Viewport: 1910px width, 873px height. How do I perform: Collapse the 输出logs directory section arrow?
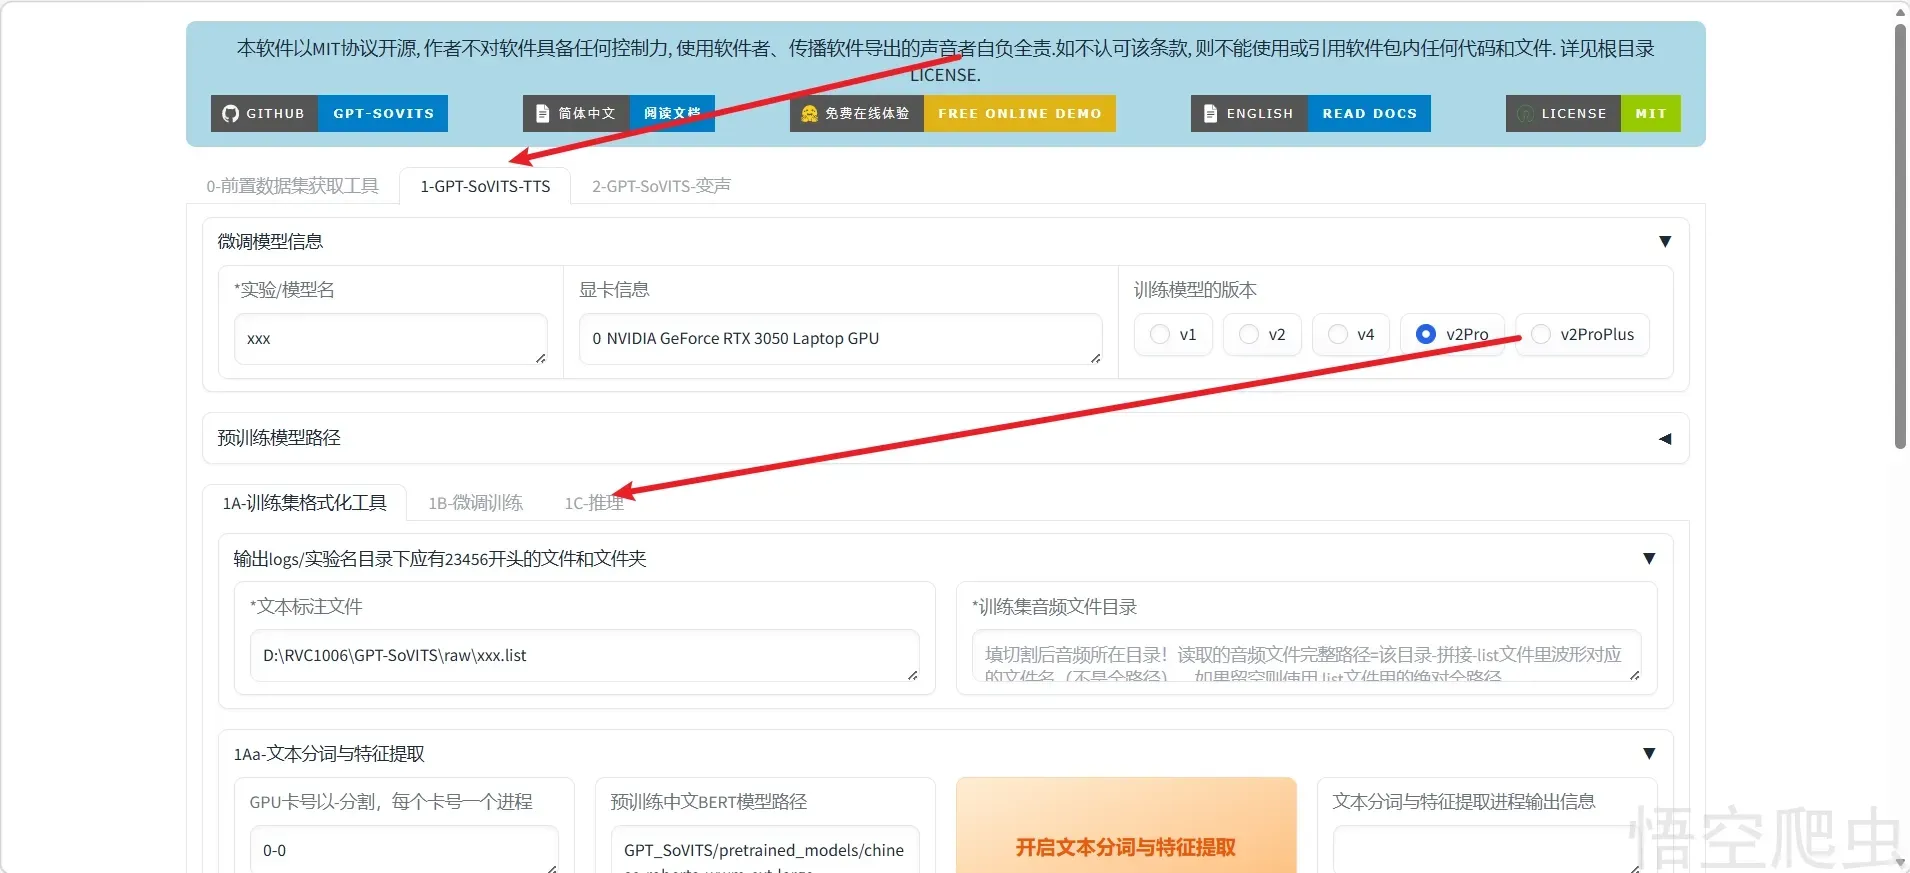1649,559
